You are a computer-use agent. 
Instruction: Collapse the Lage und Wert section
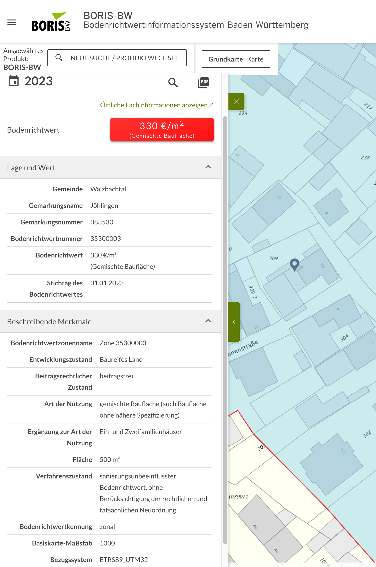208,167
